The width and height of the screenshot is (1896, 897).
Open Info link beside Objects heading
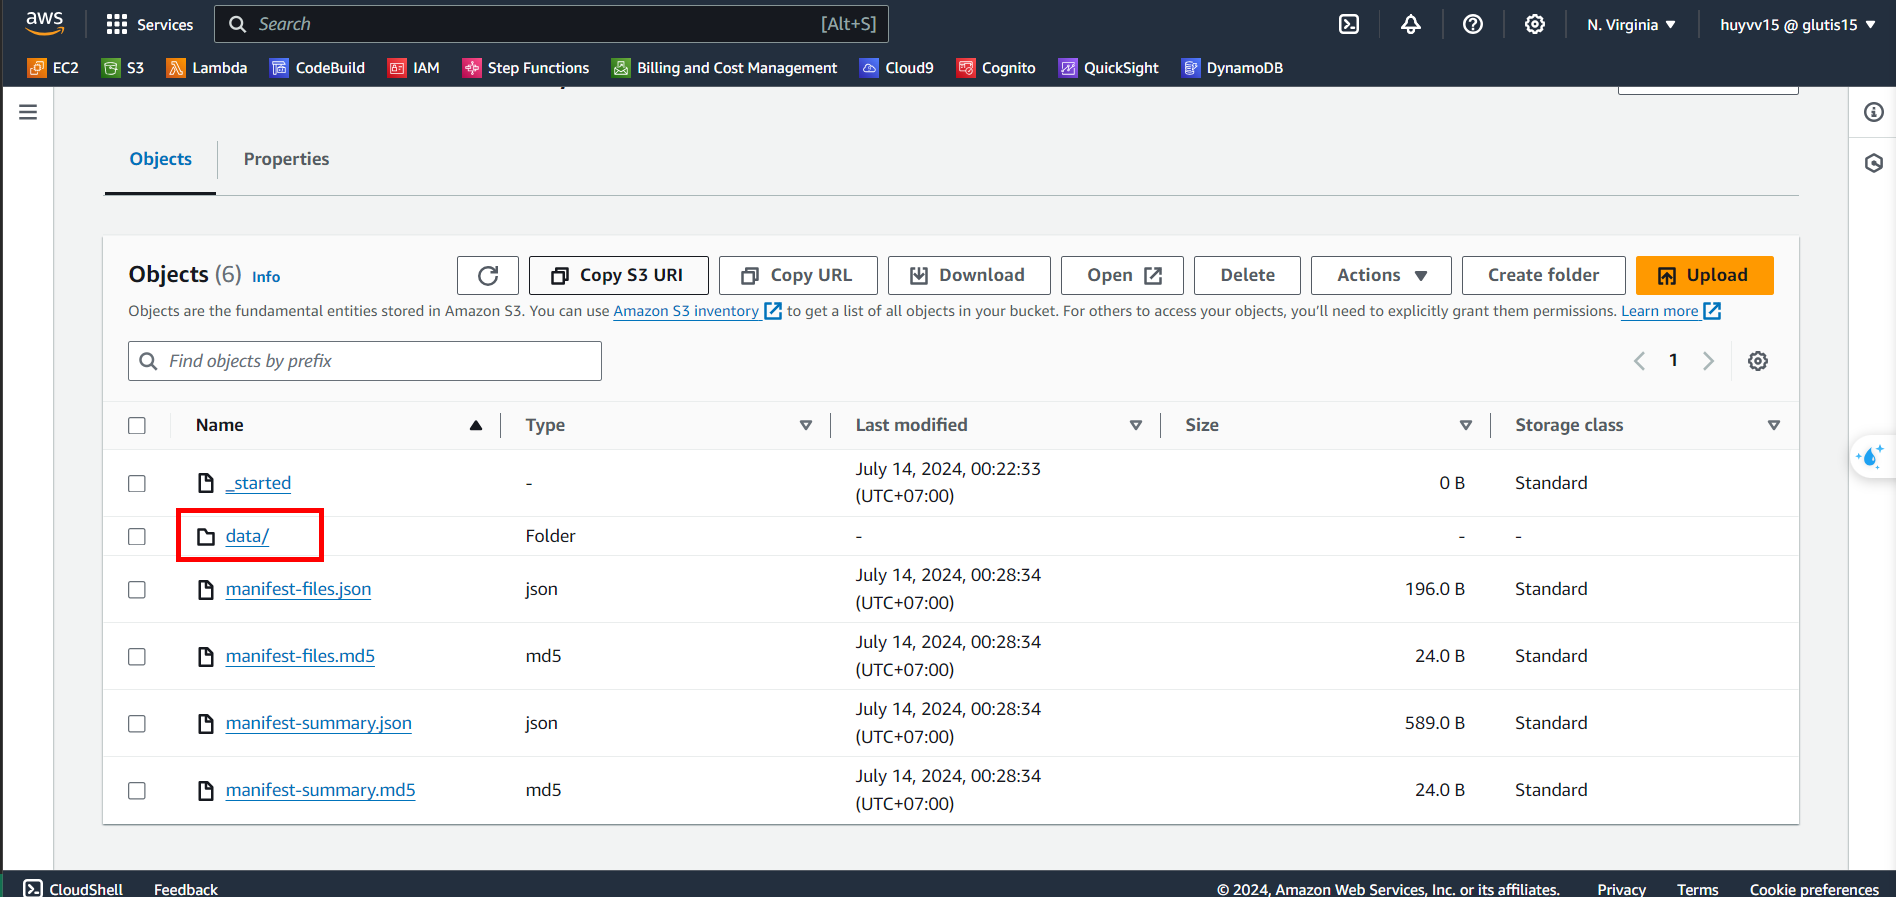266,277
